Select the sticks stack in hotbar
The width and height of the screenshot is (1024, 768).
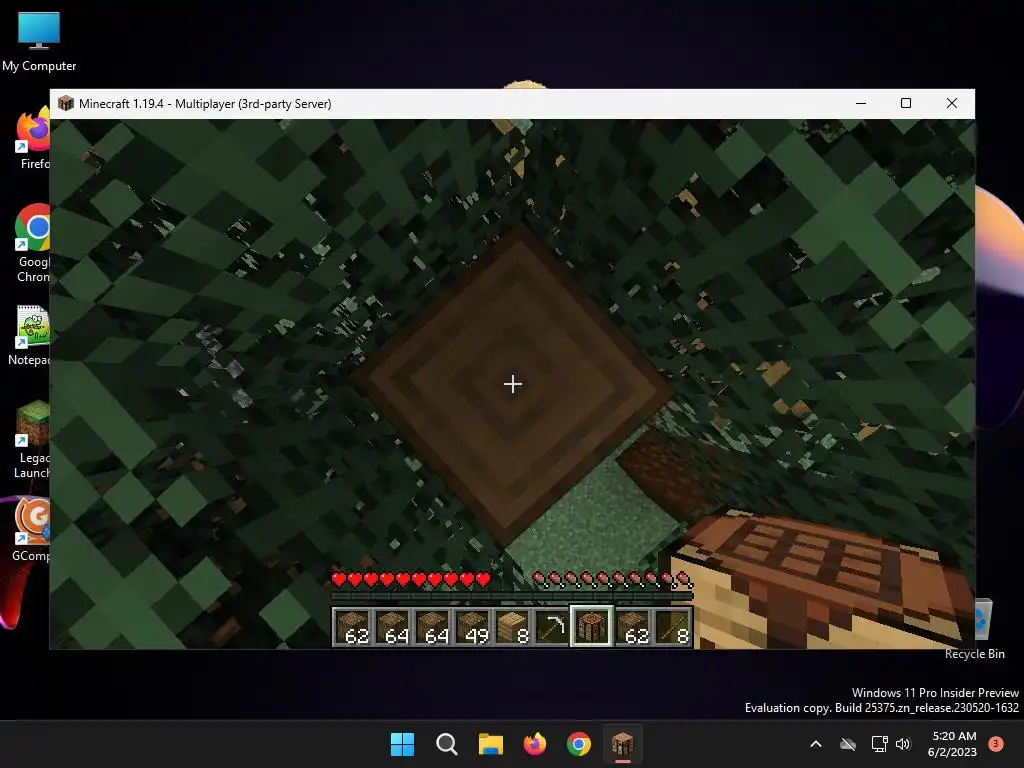click(x=673, y=627)
